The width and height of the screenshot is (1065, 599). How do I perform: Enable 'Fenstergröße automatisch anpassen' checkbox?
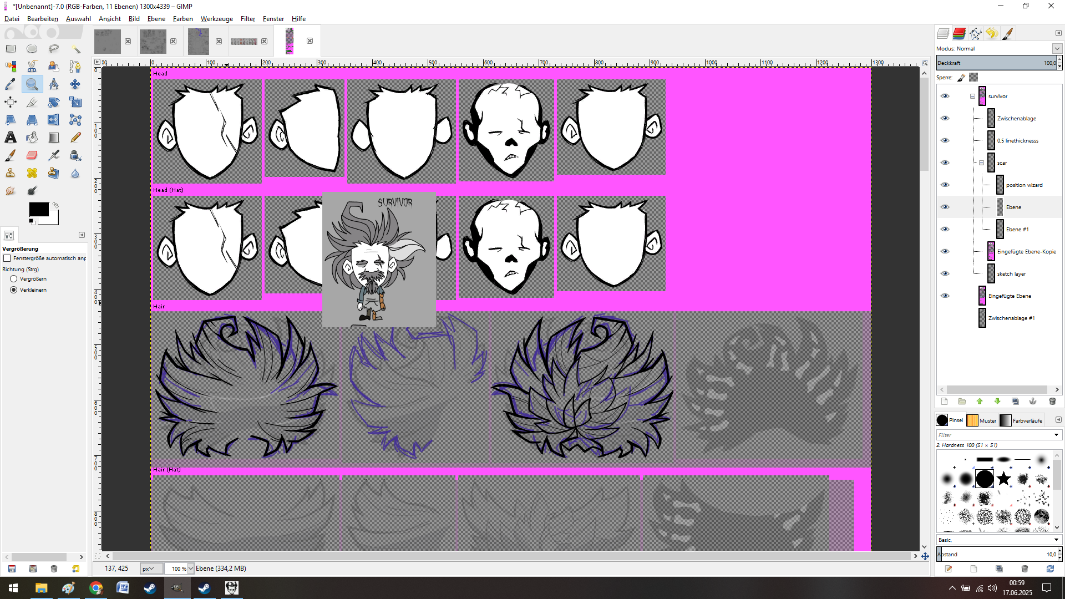coord(8,258)
